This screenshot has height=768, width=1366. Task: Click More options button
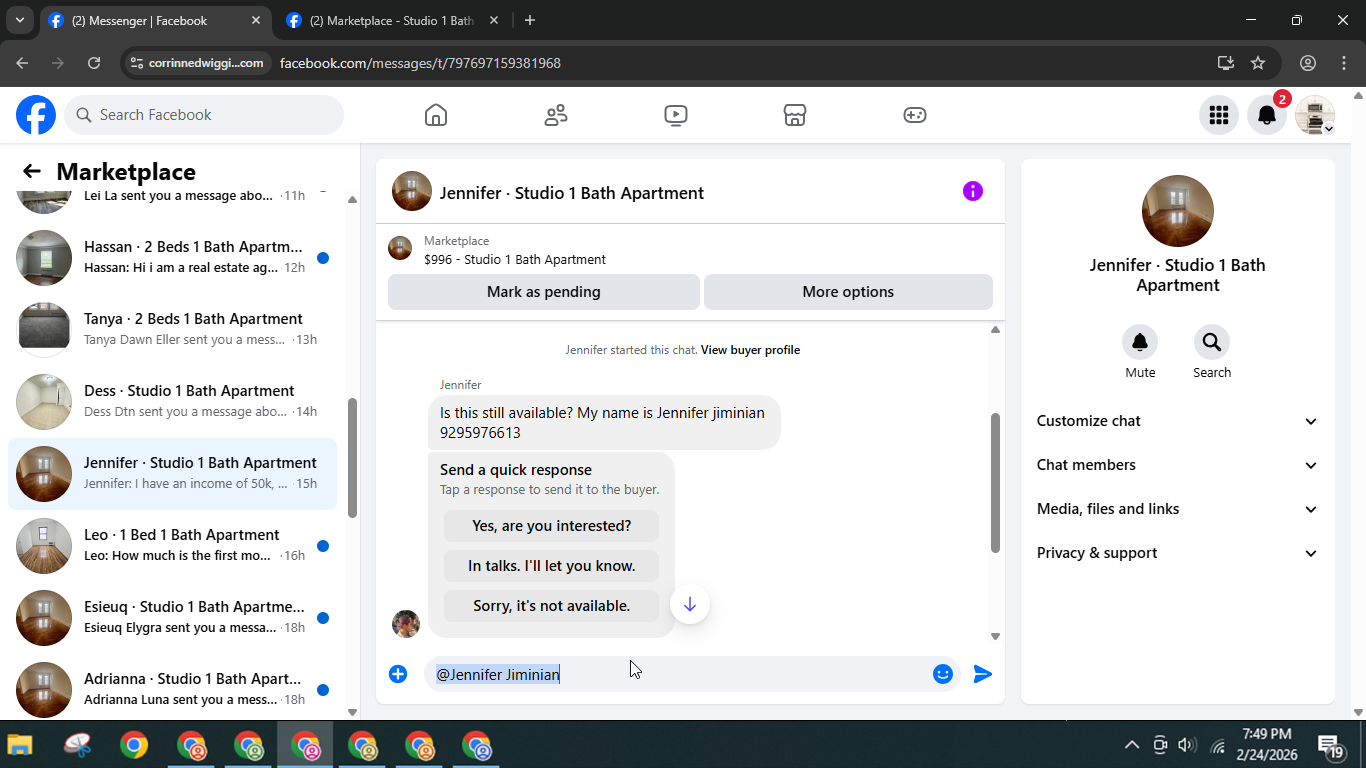pos(848,292)
